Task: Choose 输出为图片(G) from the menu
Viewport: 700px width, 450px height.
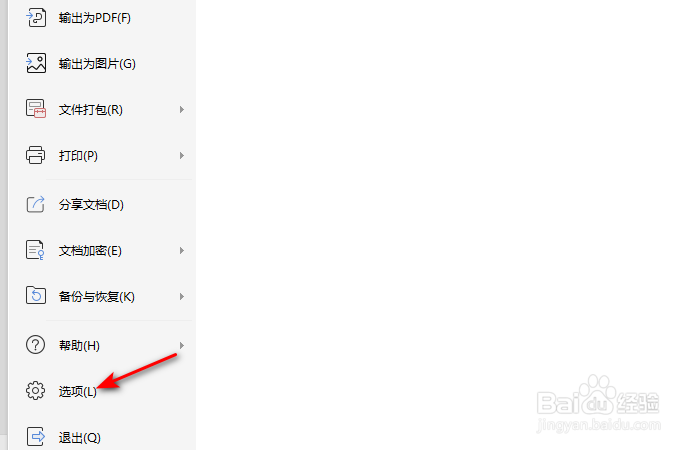Action: (x=97, y=64)
